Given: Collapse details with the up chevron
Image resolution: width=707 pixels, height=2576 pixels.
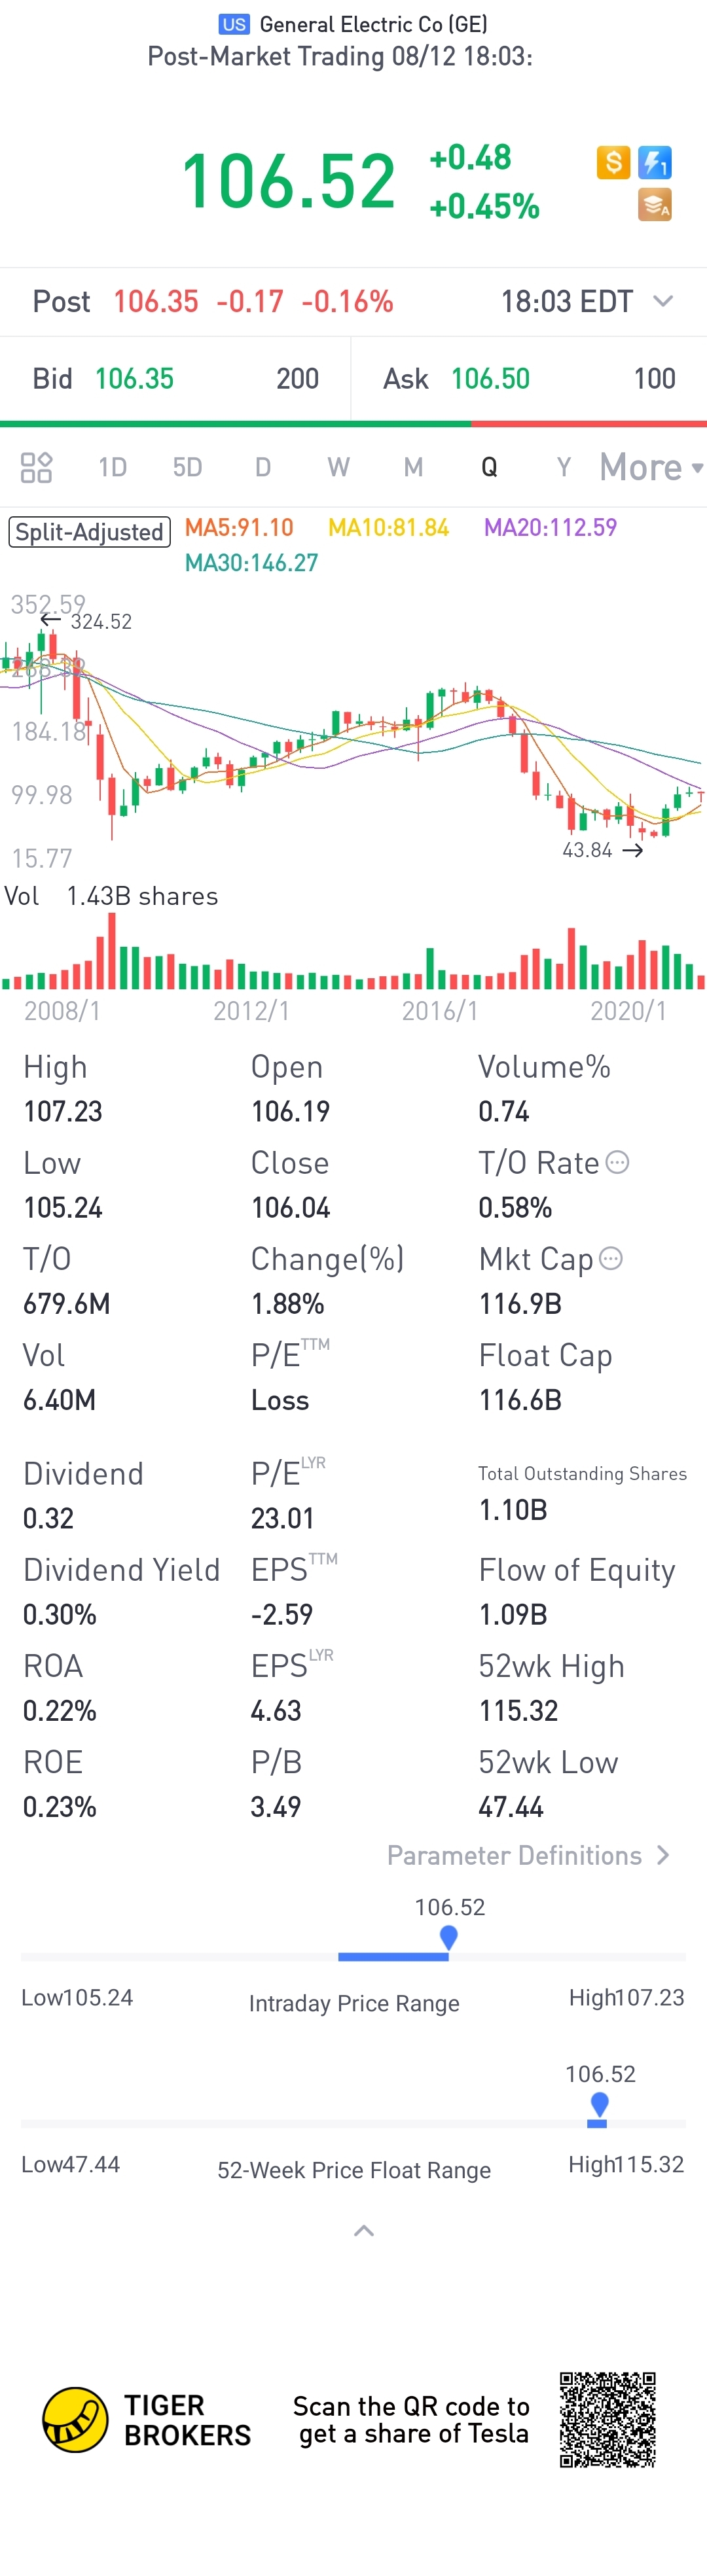Looking at the screenshot, I should [364, 2230].
